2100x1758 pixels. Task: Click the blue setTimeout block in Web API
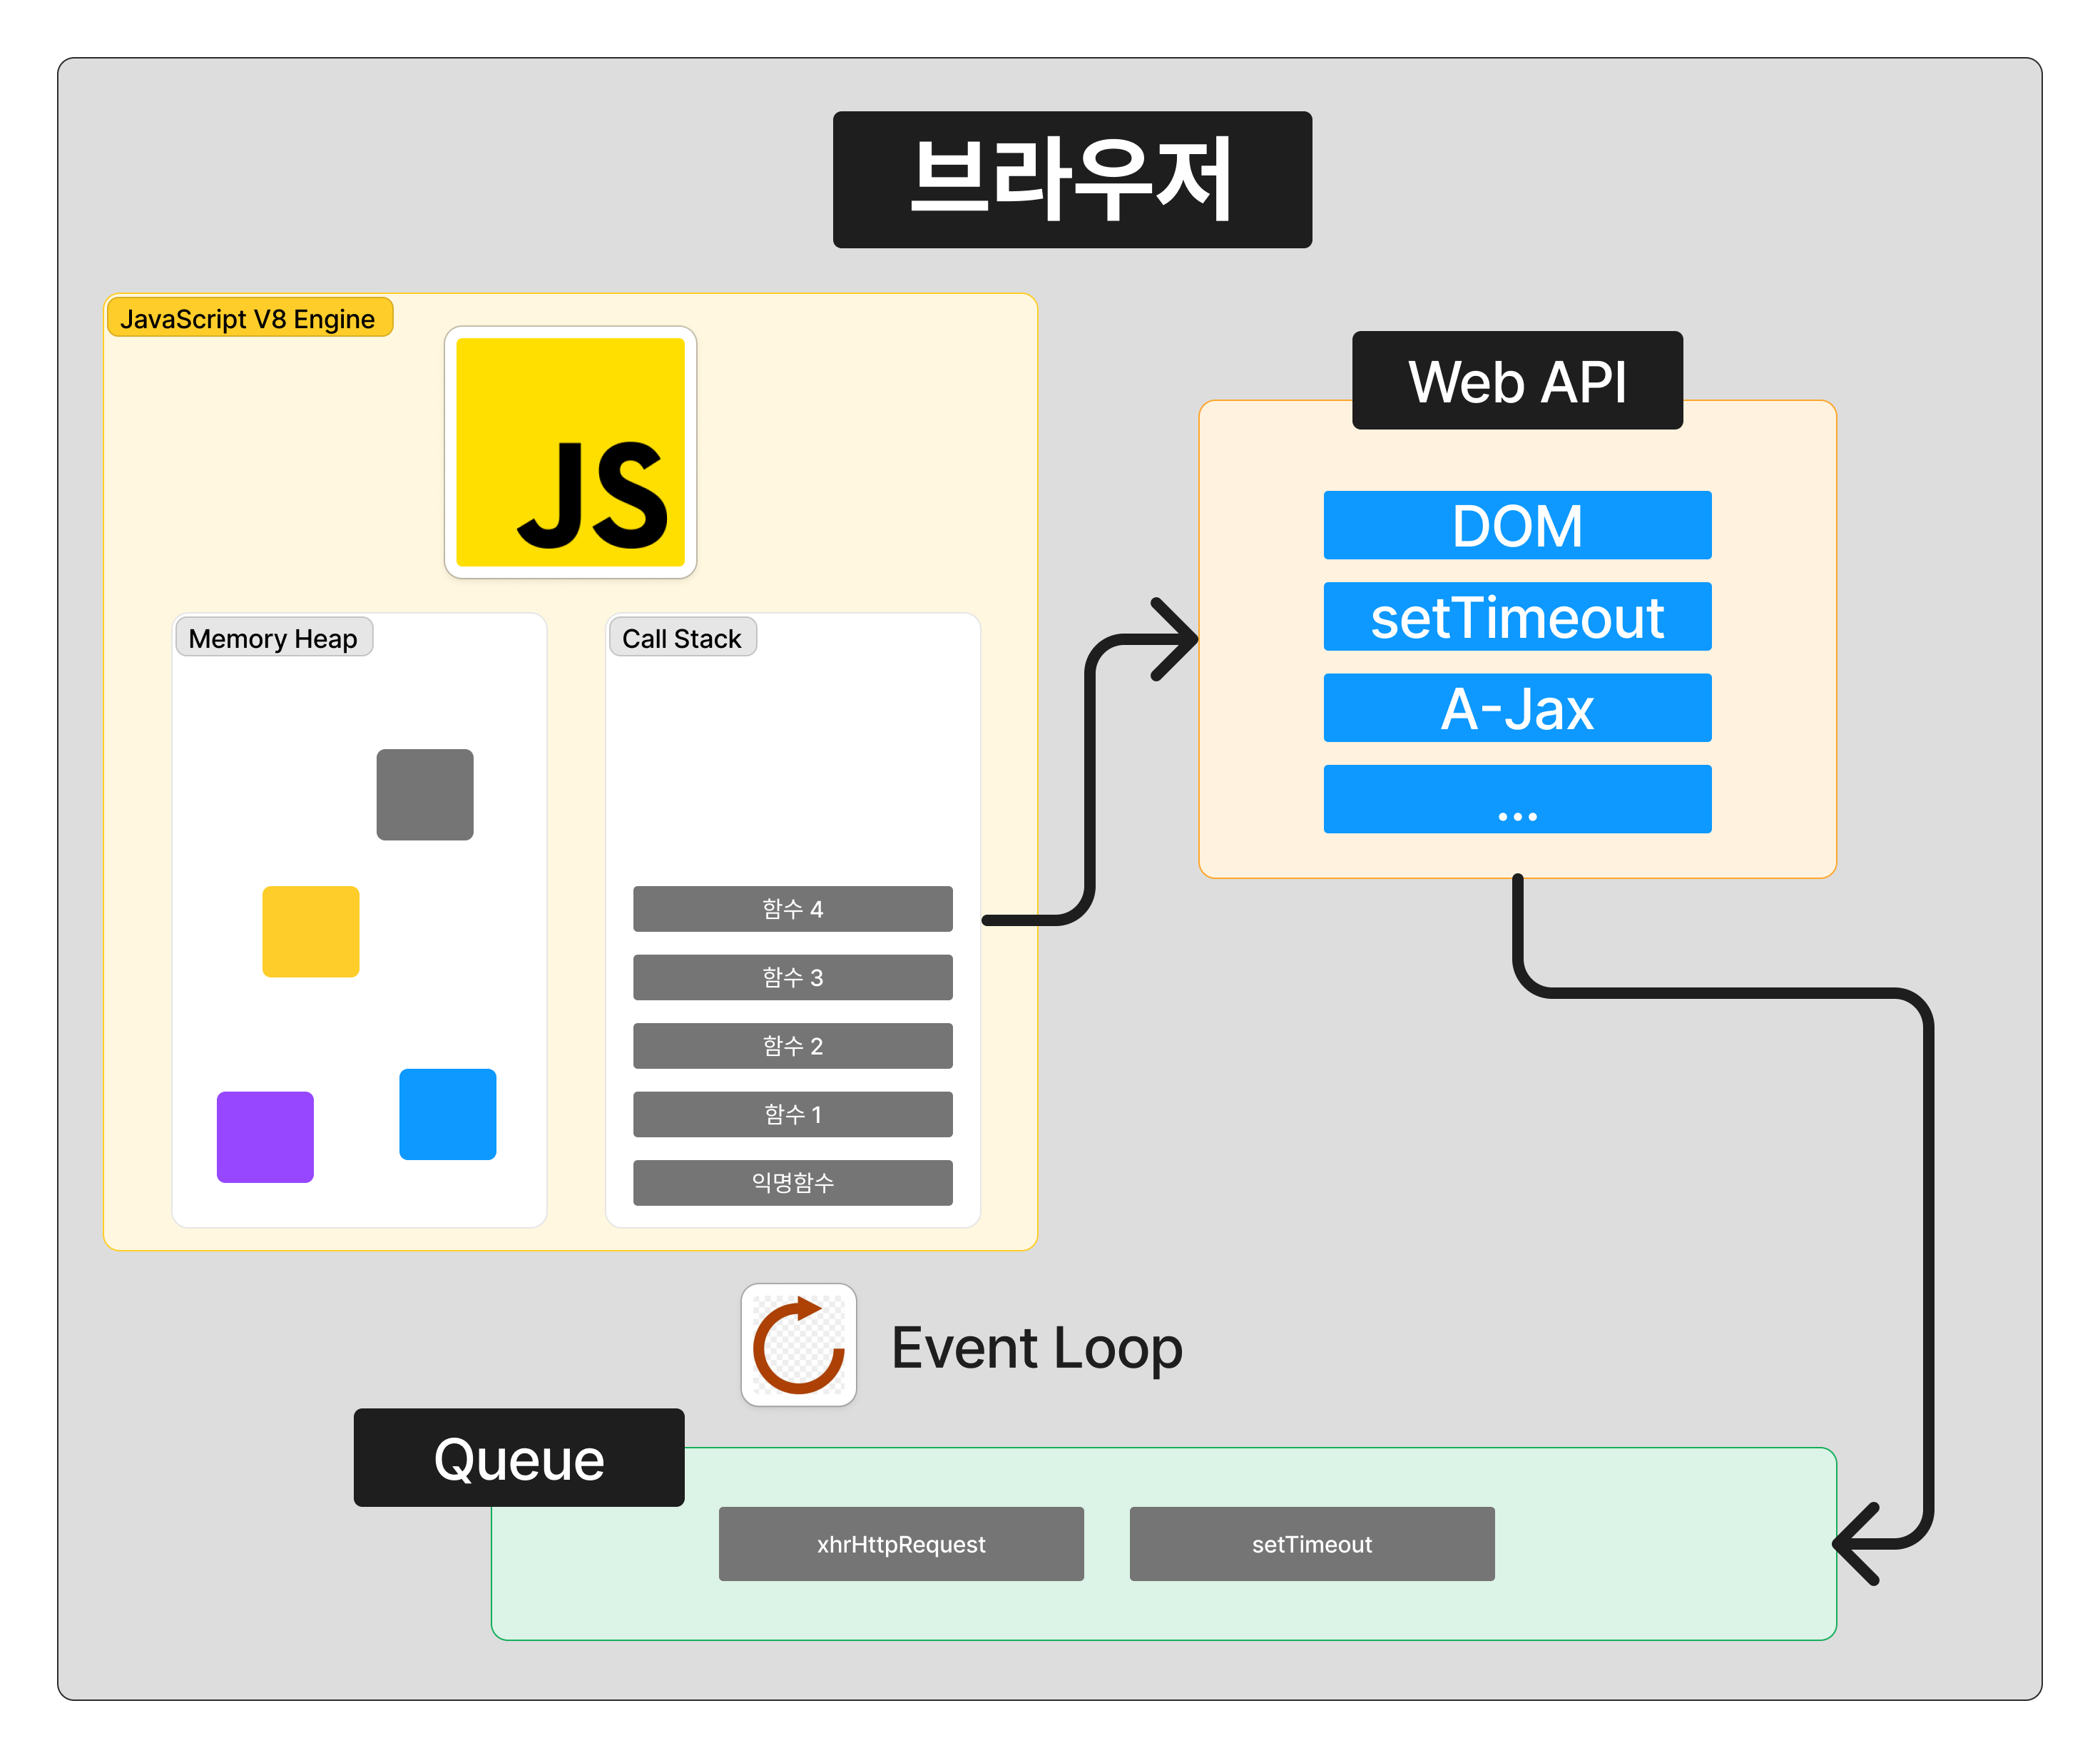pos(1517,617)
